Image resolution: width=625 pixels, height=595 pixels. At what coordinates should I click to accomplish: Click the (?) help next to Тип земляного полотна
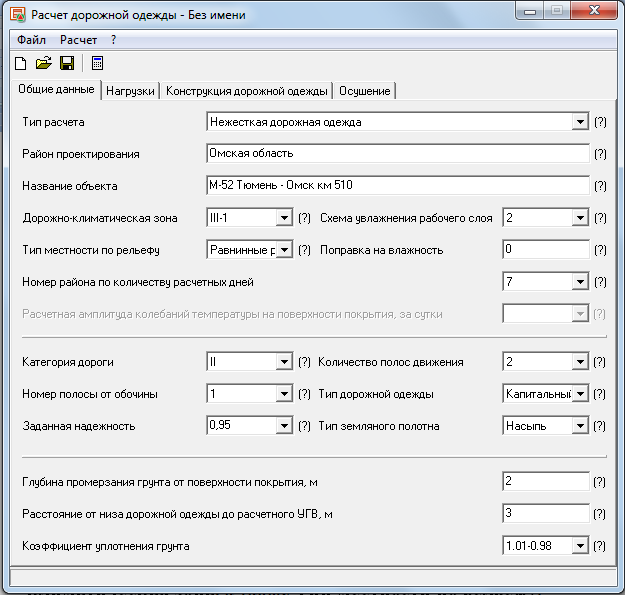[599, 426]
